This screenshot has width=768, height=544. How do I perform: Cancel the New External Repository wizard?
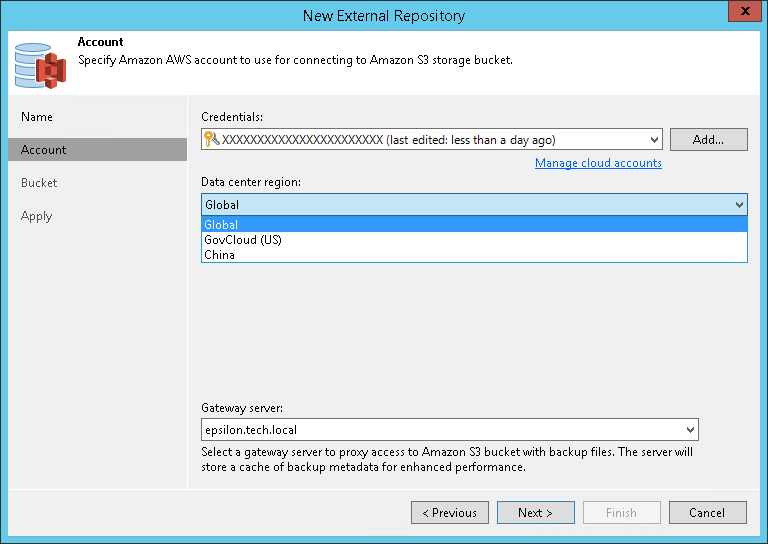pos(708,513)
